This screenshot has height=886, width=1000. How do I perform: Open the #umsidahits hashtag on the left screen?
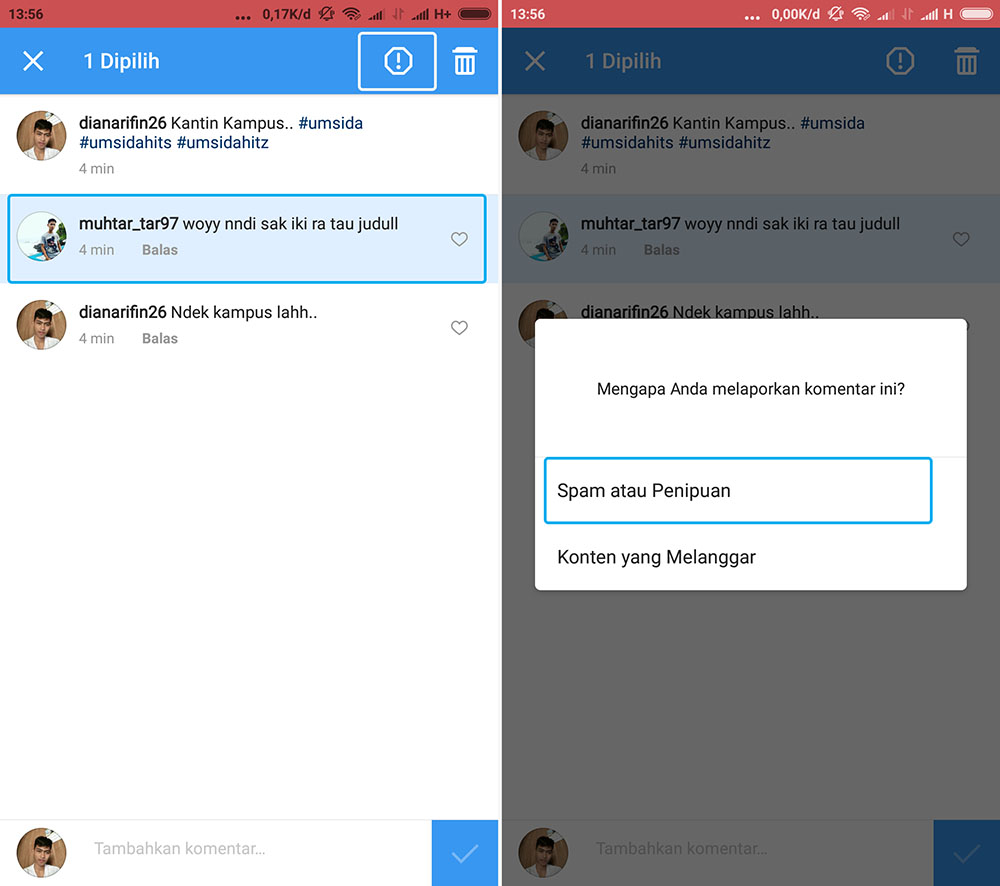coord(125,143)
